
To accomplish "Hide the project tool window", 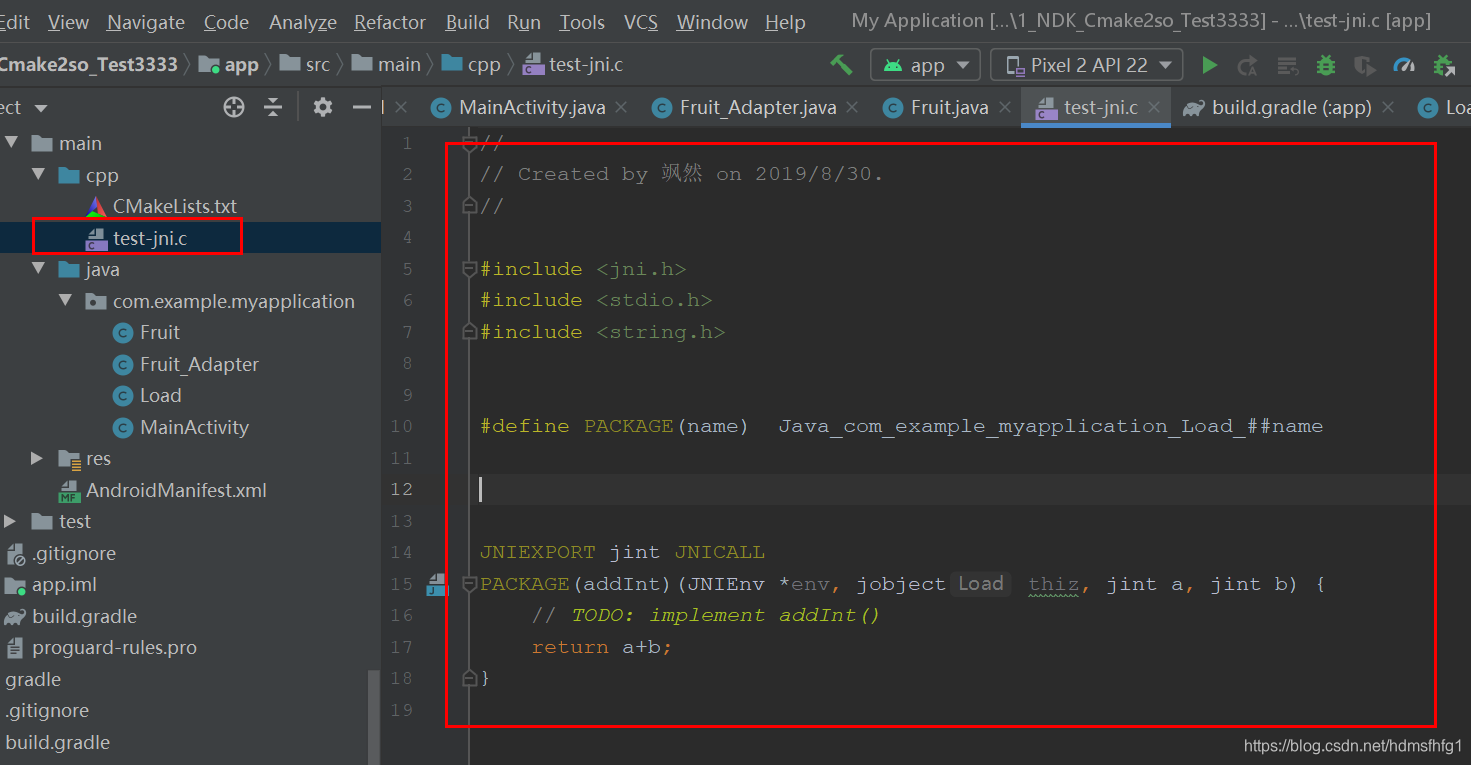I will click(362, 107).
